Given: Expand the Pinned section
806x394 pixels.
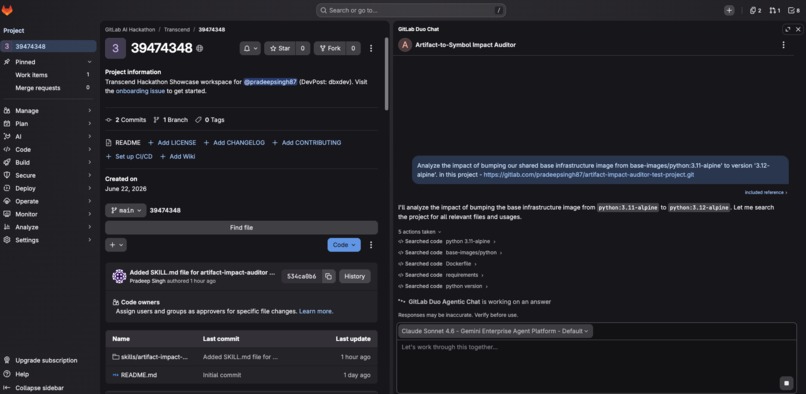Looking at the screenshot, I should click(x=47, y=62).
